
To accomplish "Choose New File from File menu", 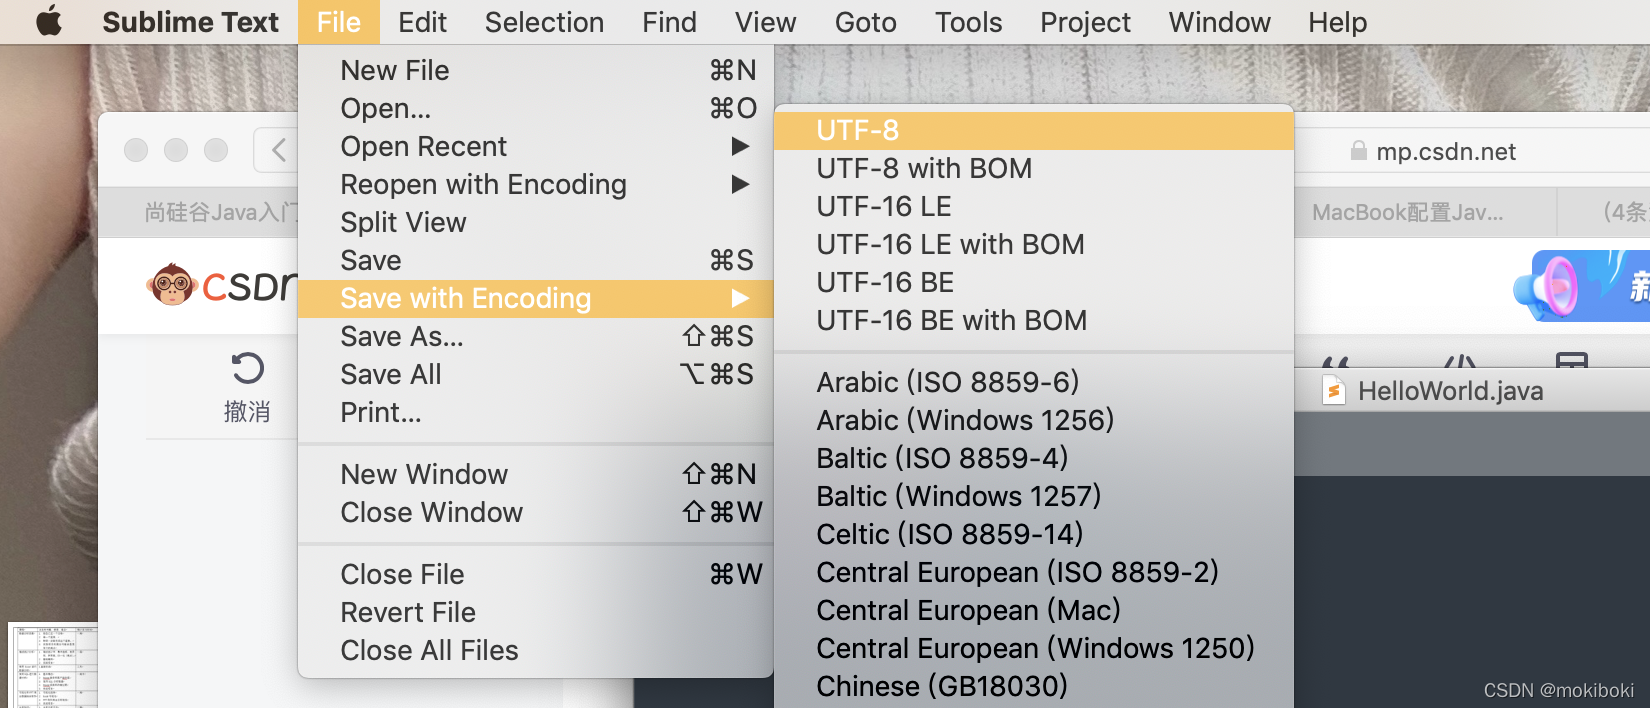I will coord(536,70).
